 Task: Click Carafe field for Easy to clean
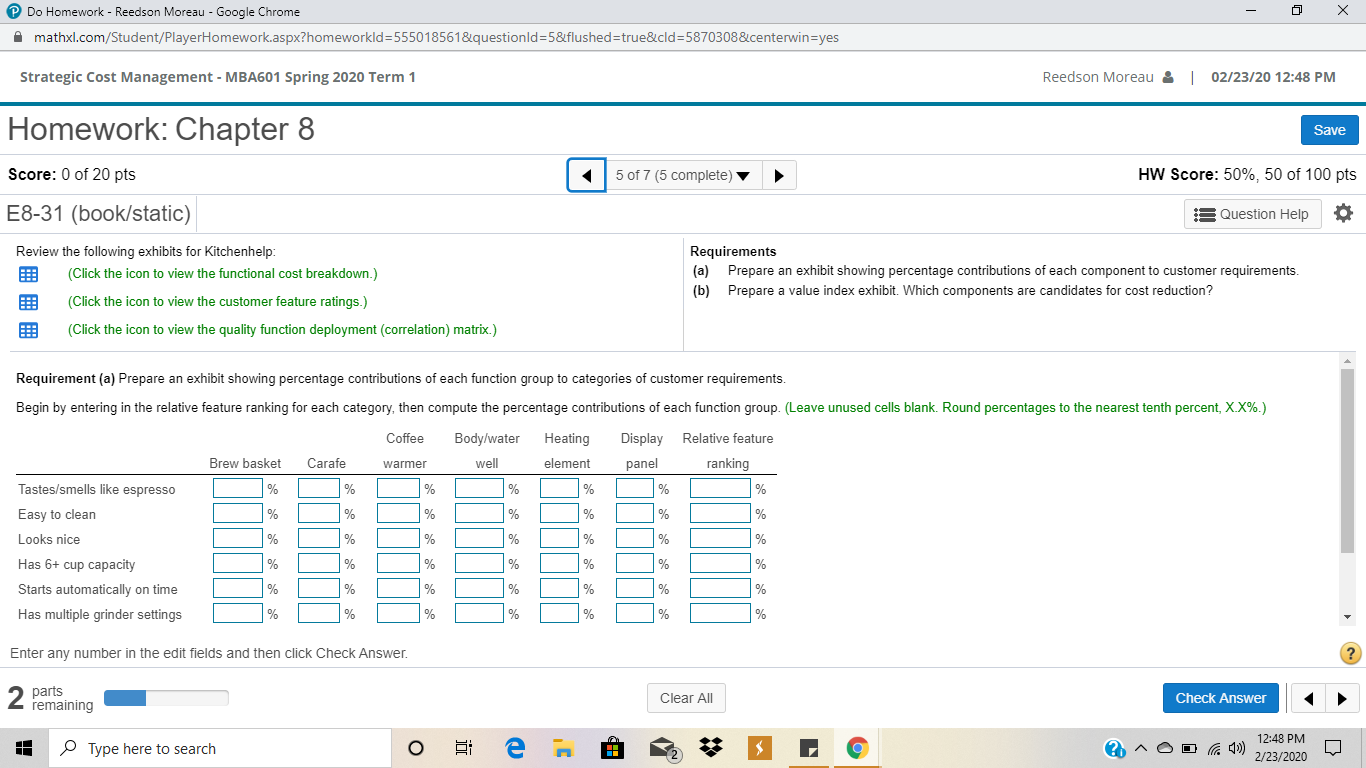319,514
